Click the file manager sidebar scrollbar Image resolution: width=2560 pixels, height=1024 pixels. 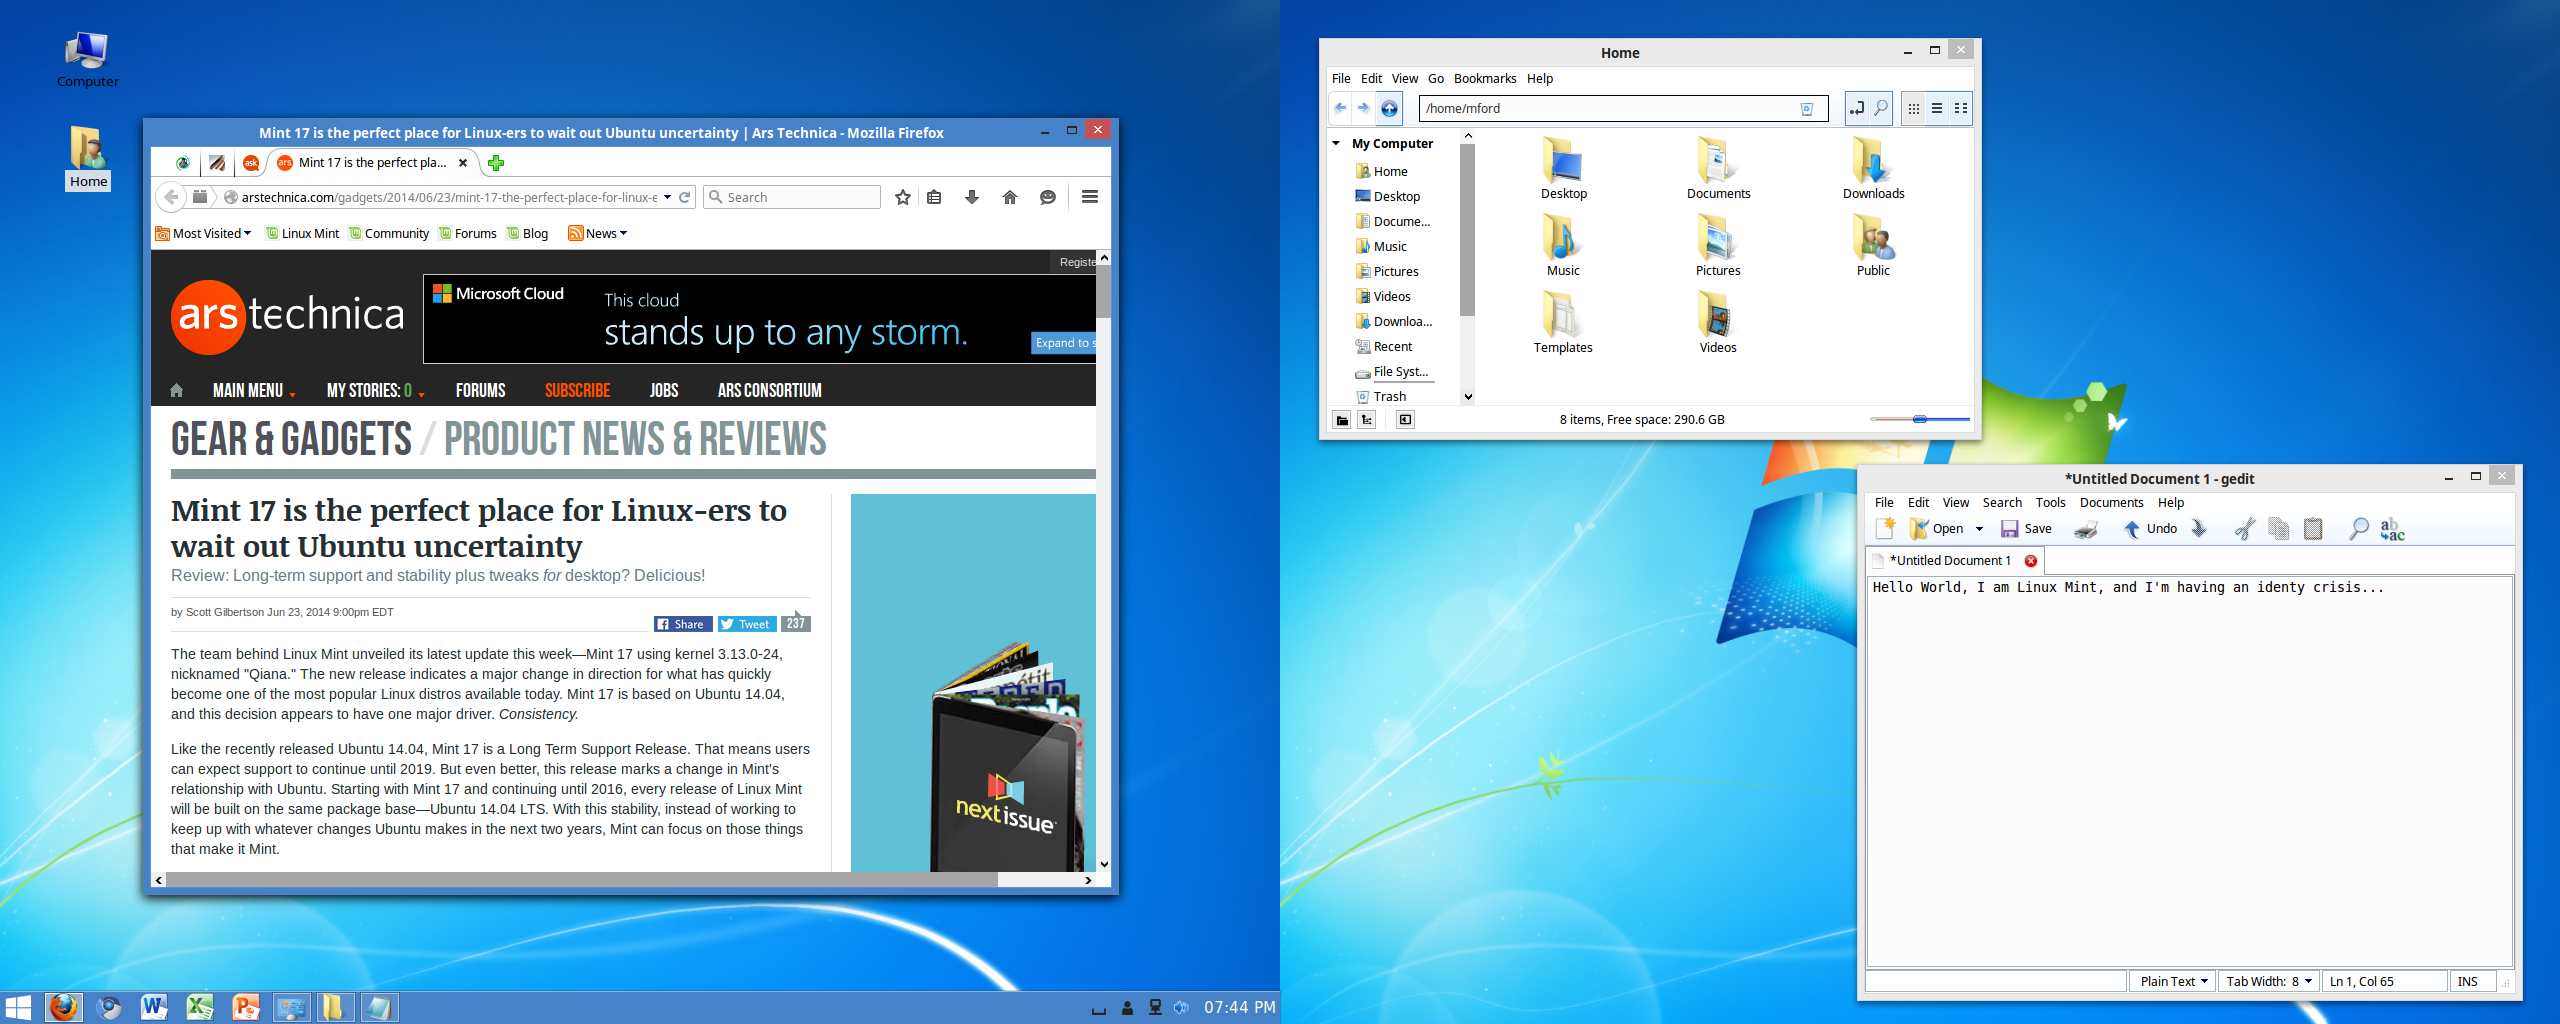tap(1467, 230)
